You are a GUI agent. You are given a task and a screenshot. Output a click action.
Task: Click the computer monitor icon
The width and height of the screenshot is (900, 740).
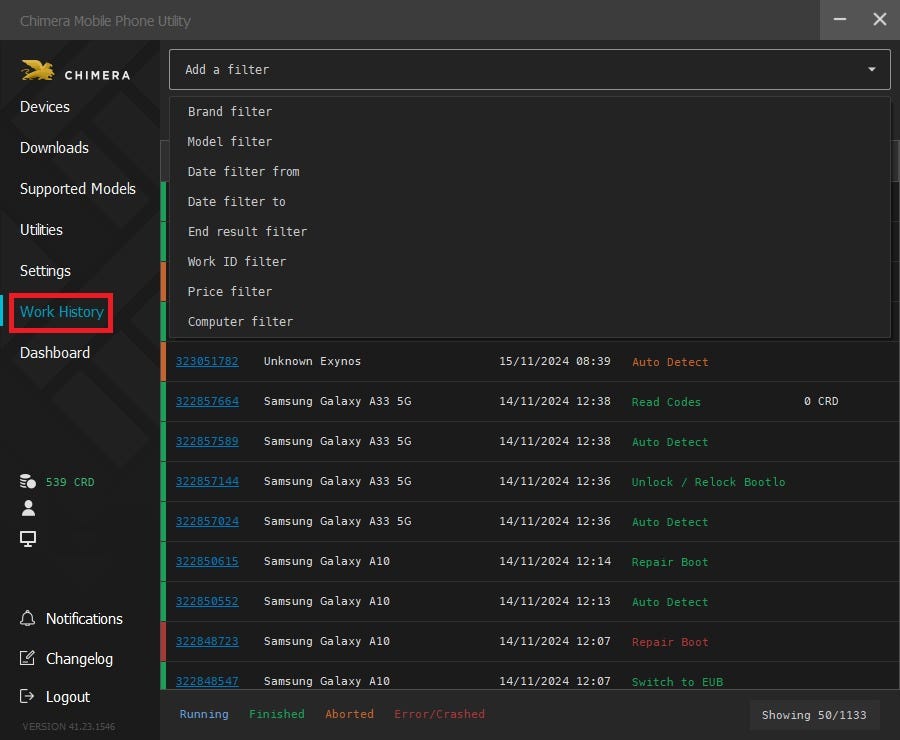tap(28, 538)
